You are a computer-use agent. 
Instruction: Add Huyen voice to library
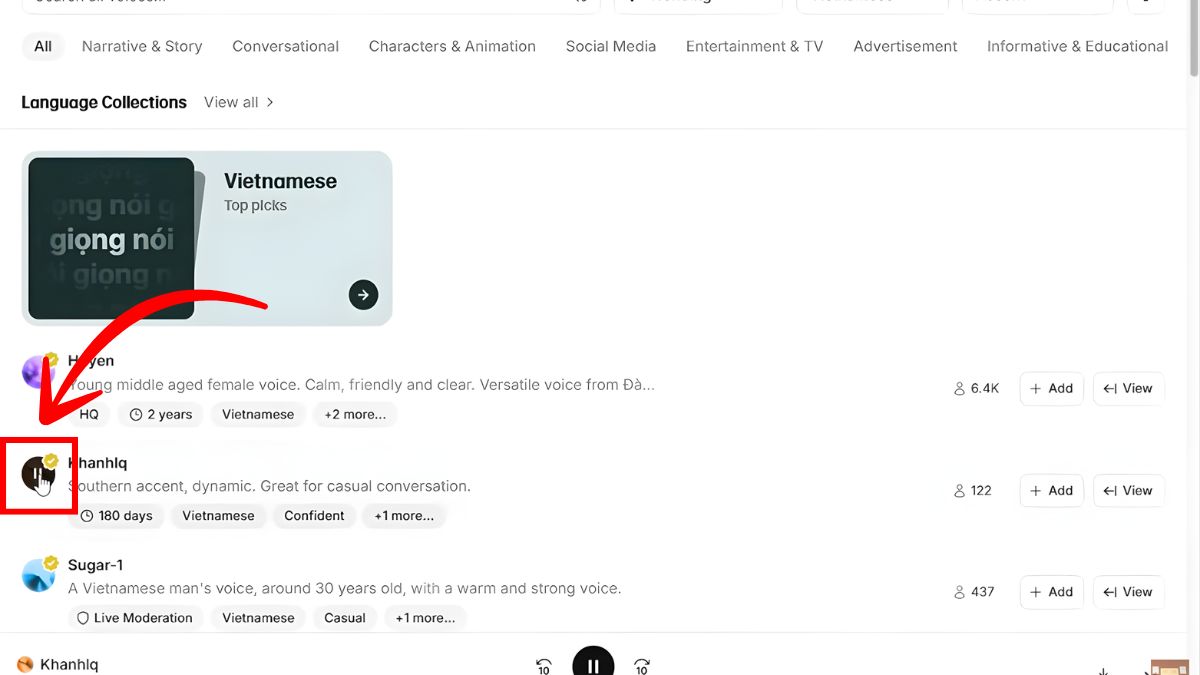1051,389
